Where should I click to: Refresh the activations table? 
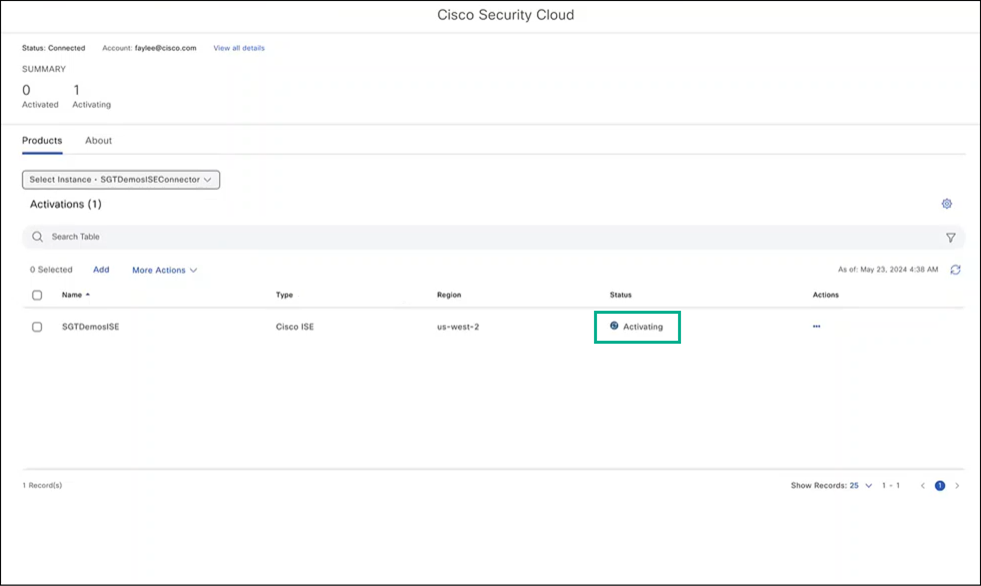coord(955,270)
